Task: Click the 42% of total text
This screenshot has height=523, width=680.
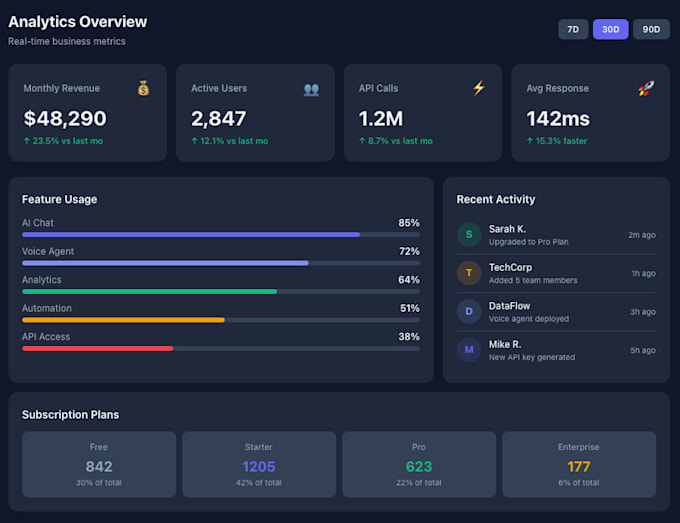Action: pyautogui.click(x=259, y=483)
